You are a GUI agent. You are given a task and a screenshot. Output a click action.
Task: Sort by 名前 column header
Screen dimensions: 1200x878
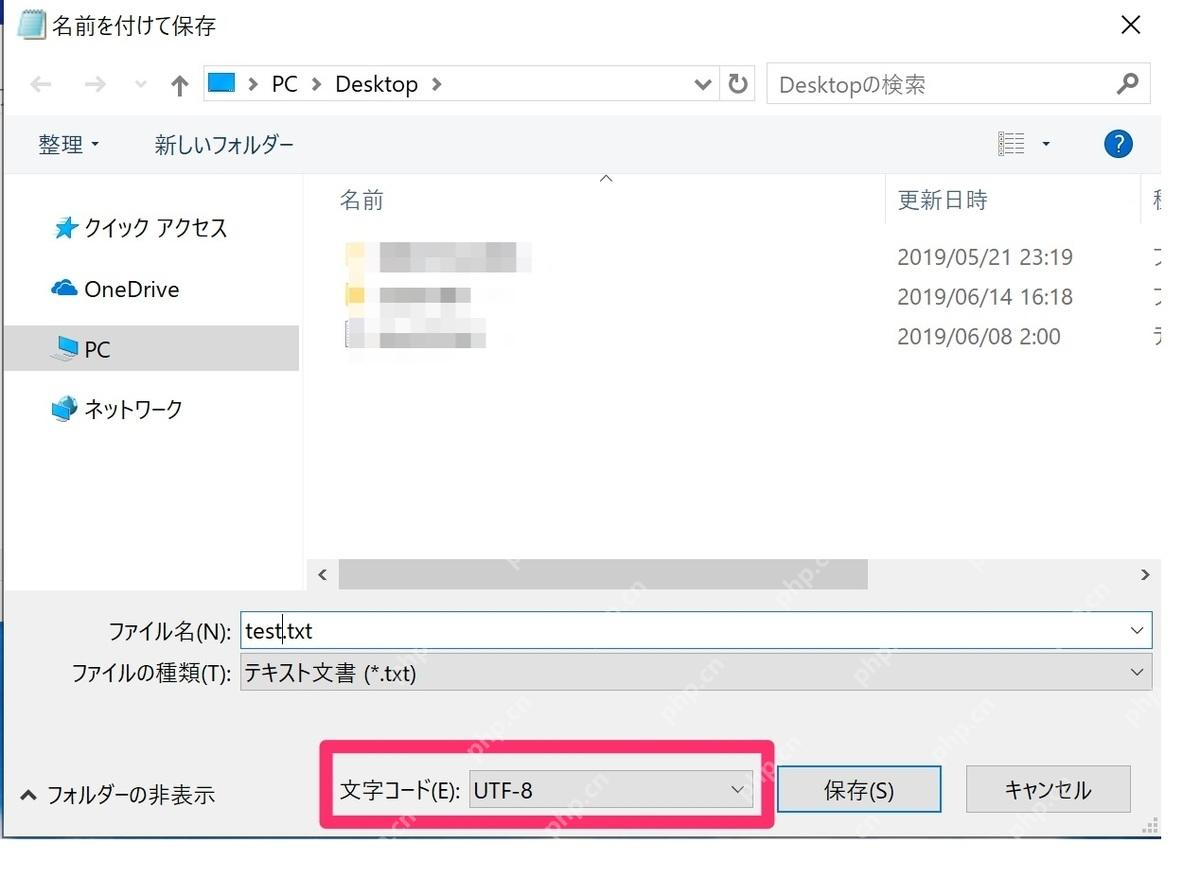pos(362,200)
